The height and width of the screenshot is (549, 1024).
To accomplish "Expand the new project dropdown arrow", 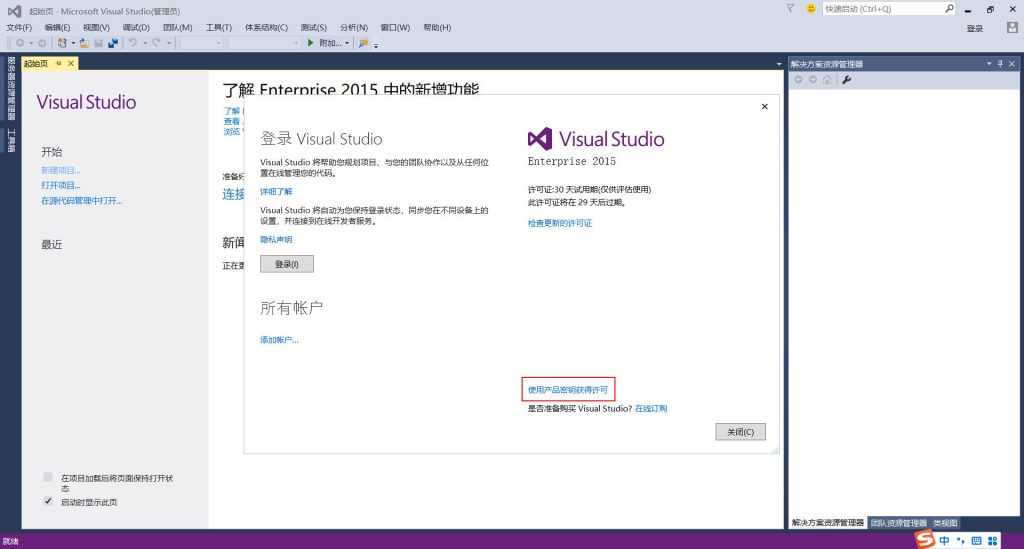I will (72, 44).
